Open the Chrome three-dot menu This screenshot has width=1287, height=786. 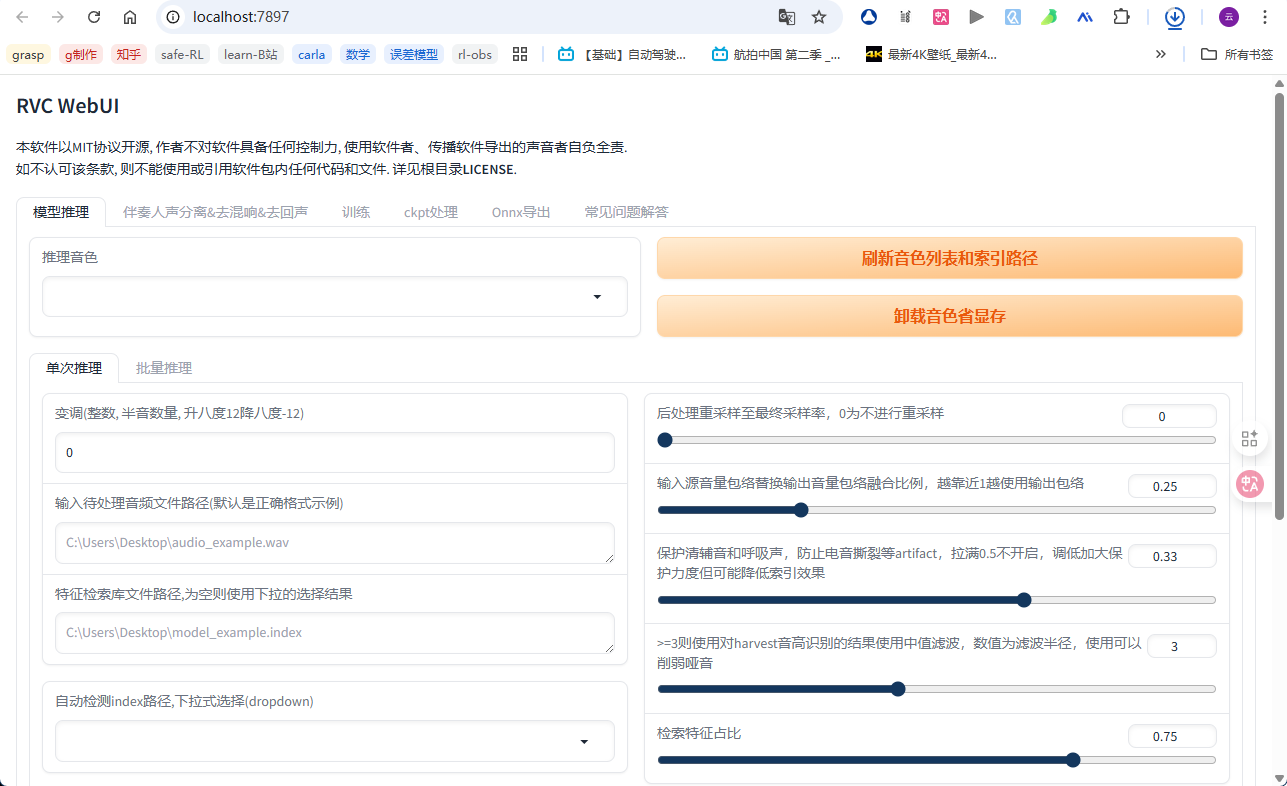pyautogui.click(x=1264, y=17)
